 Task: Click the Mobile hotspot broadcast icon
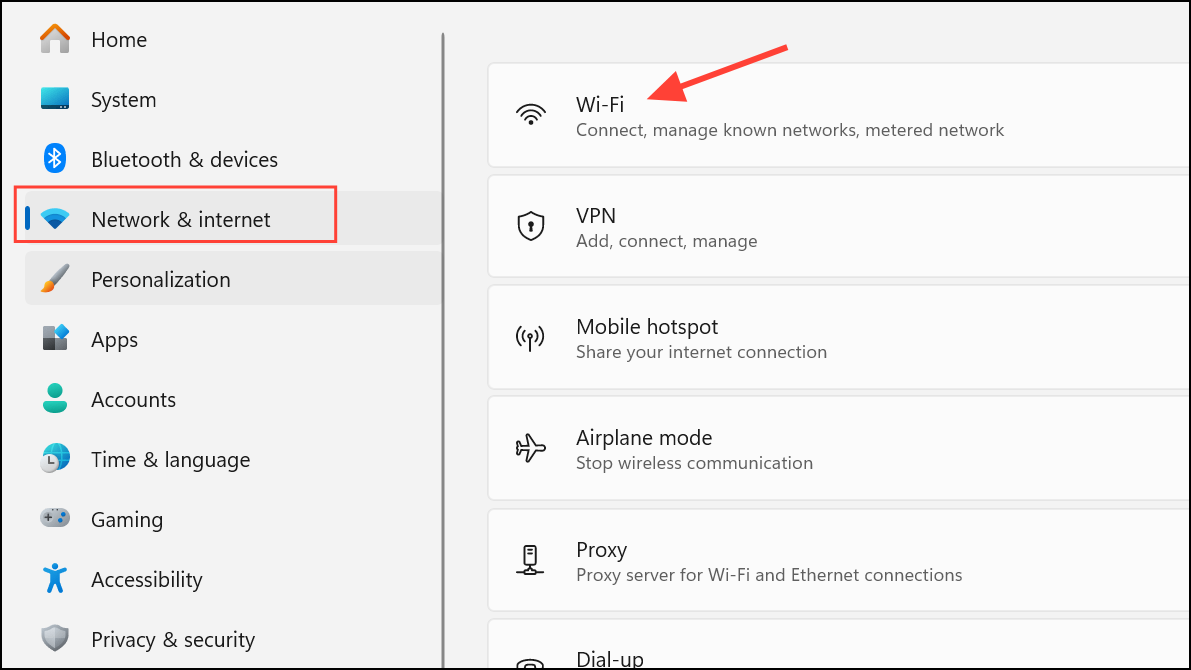tap(531, 335)
